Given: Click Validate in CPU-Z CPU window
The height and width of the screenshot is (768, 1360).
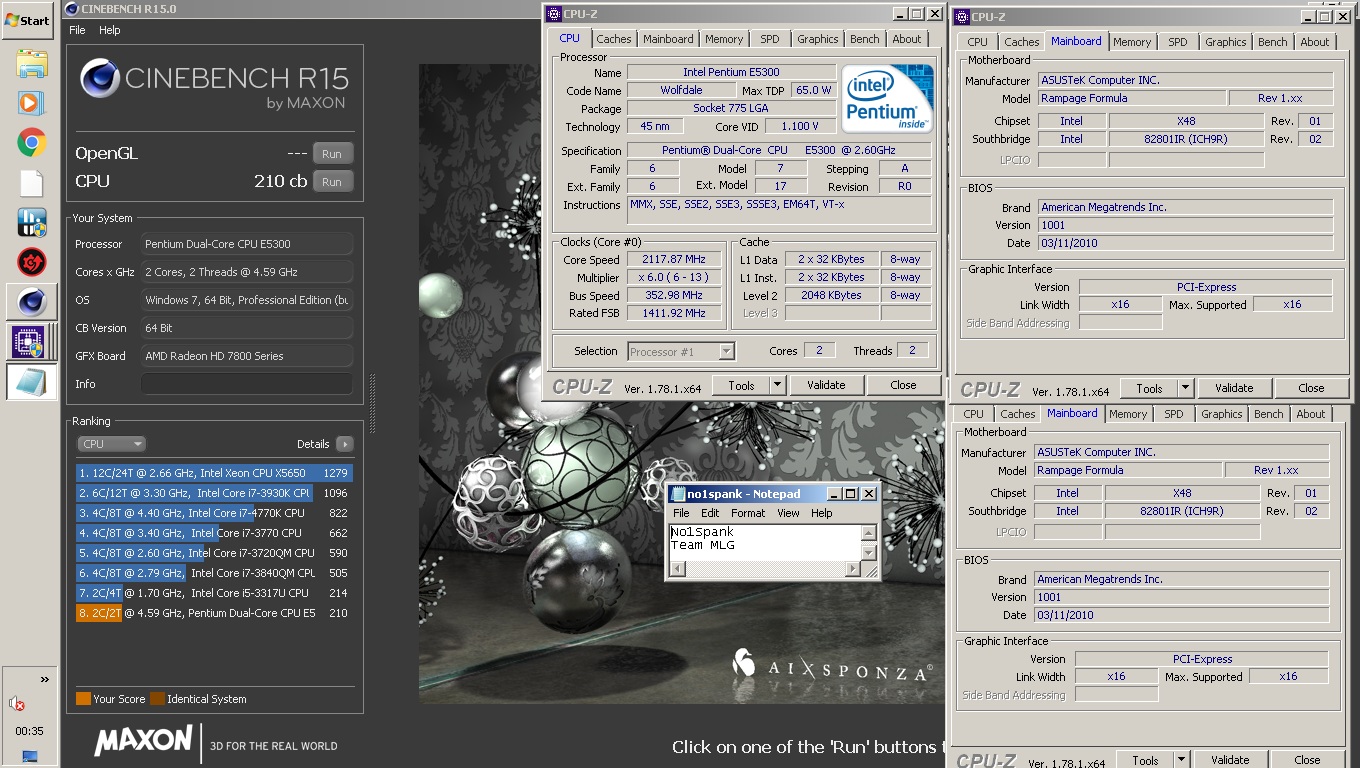Looking at the screenshot, I should click(826, 385).
